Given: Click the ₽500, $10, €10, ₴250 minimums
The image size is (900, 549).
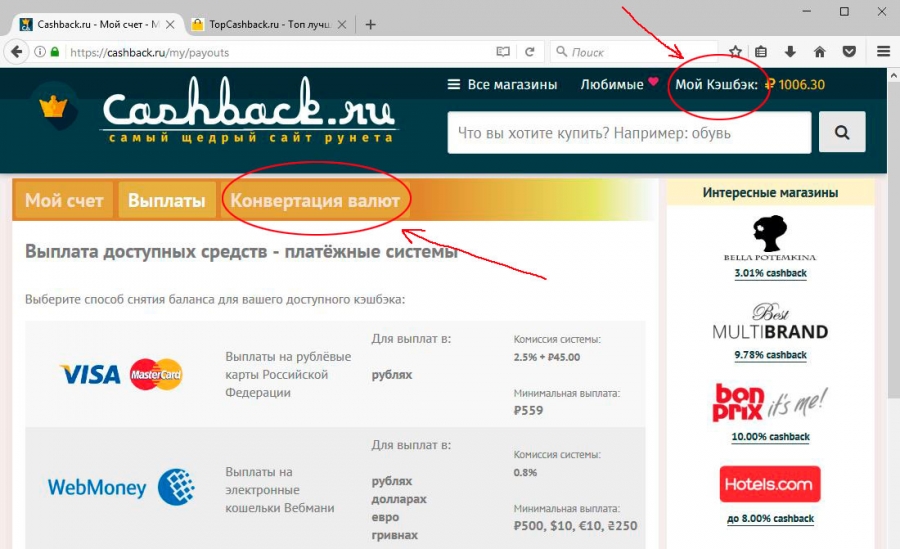Looking at the screenshot, I should pyautogui.click(x=575, y=525).
